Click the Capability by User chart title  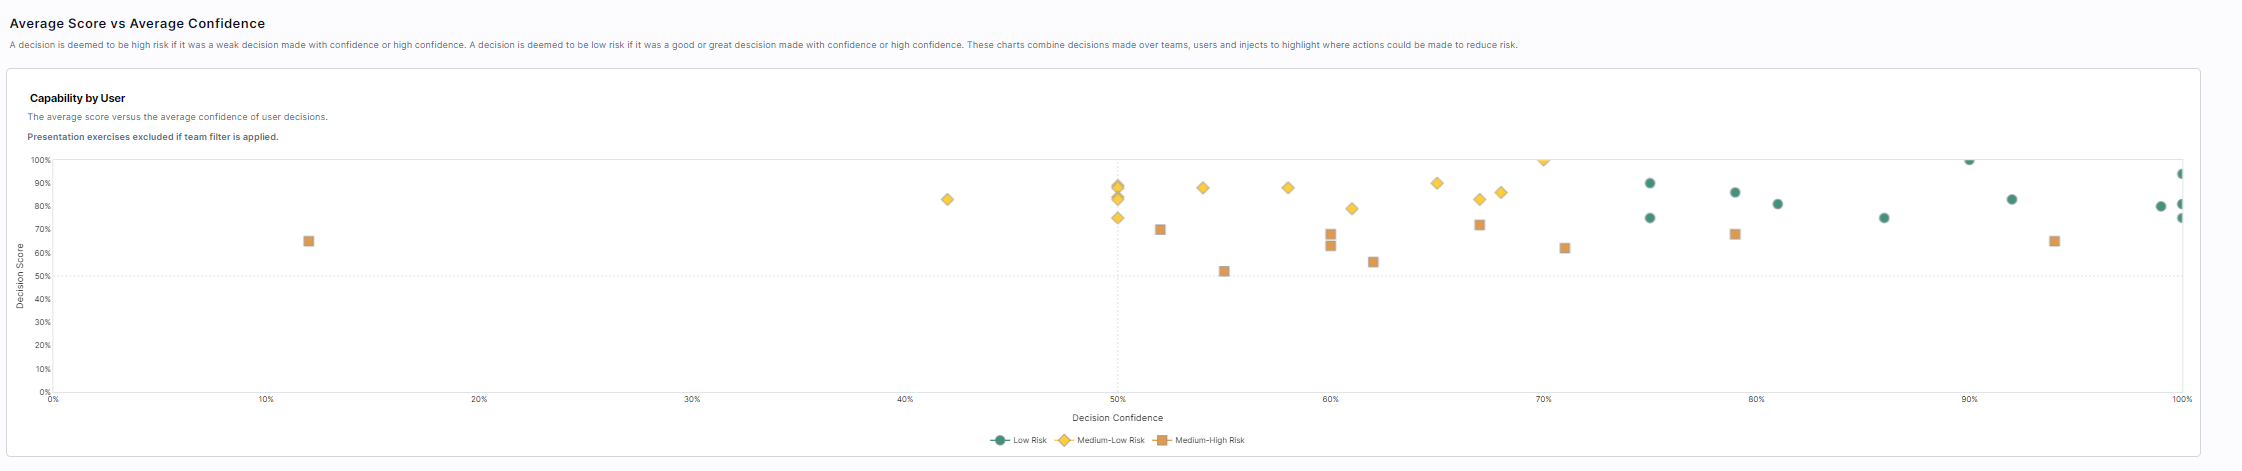[x=77, y=98]
